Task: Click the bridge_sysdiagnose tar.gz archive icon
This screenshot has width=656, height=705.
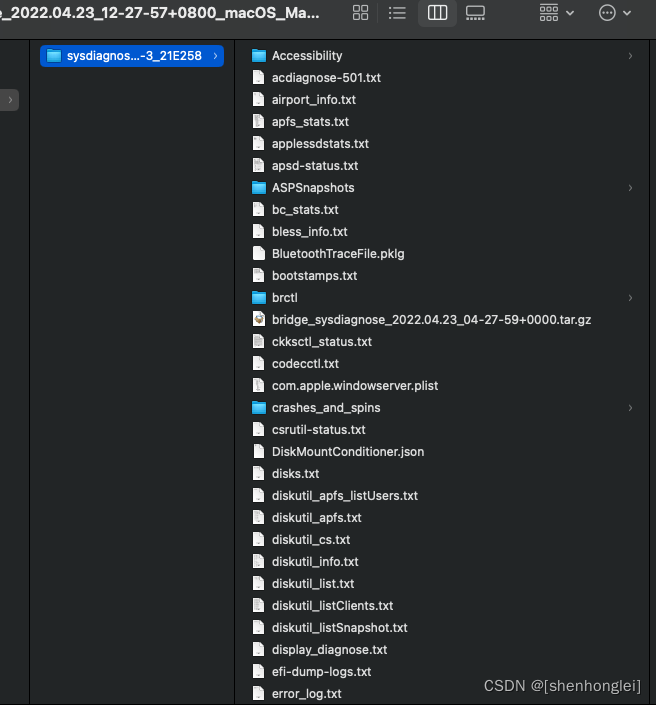Action: tap(259, 320)
